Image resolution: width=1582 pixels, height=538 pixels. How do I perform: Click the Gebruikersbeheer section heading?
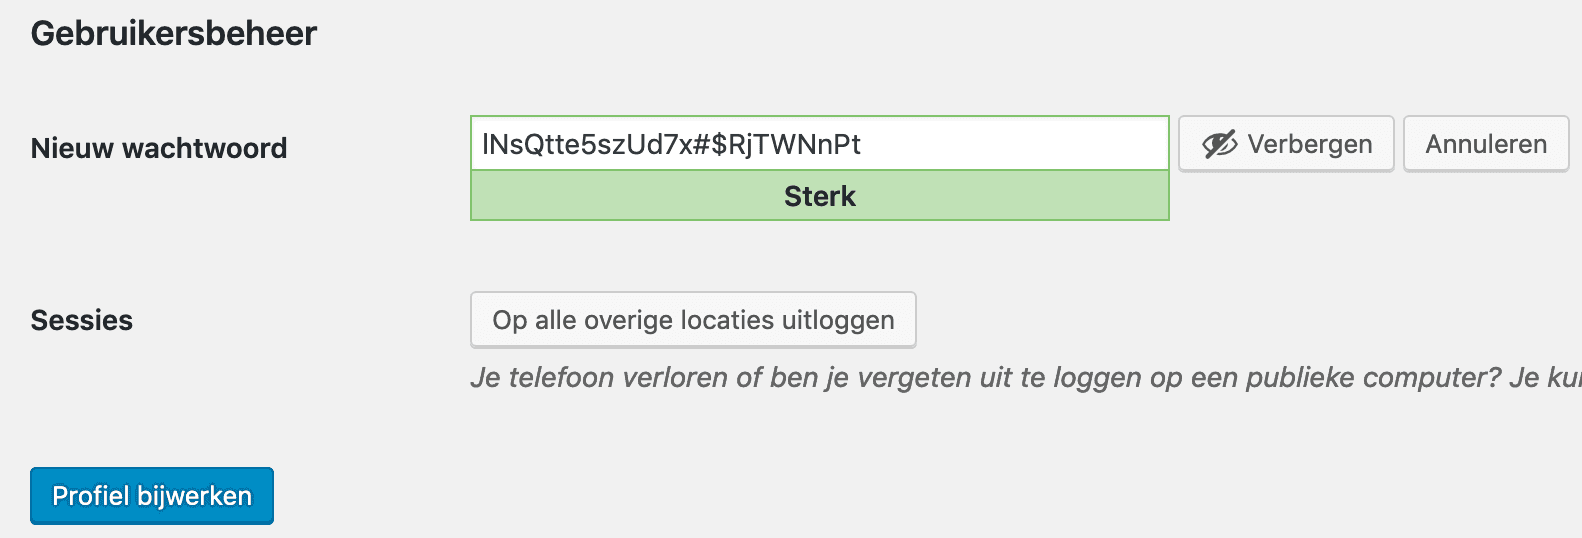click(x=174, y=34)
